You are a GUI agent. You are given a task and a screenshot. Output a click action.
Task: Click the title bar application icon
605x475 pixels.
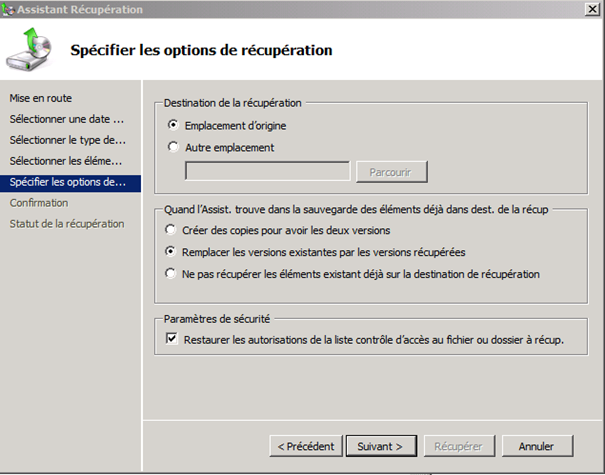coord(8,9)
